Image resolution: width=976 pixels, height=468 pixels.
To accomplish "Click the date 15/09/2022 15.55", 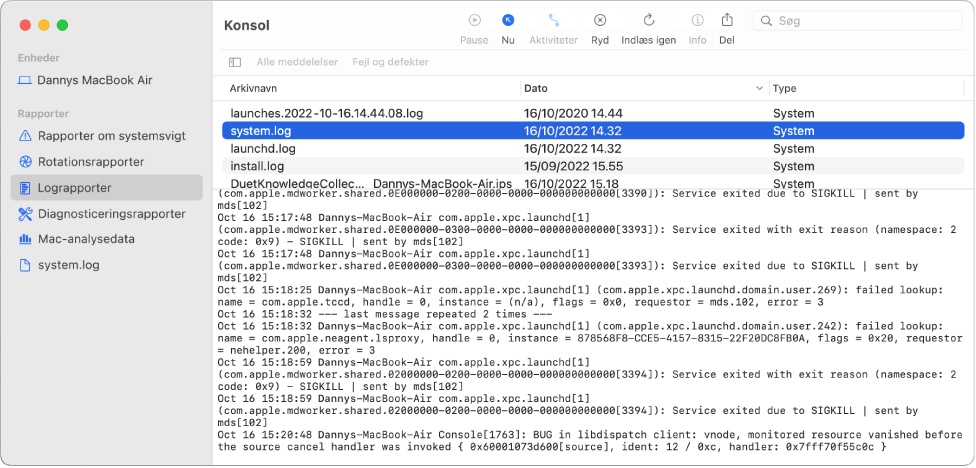I will 574,166.
